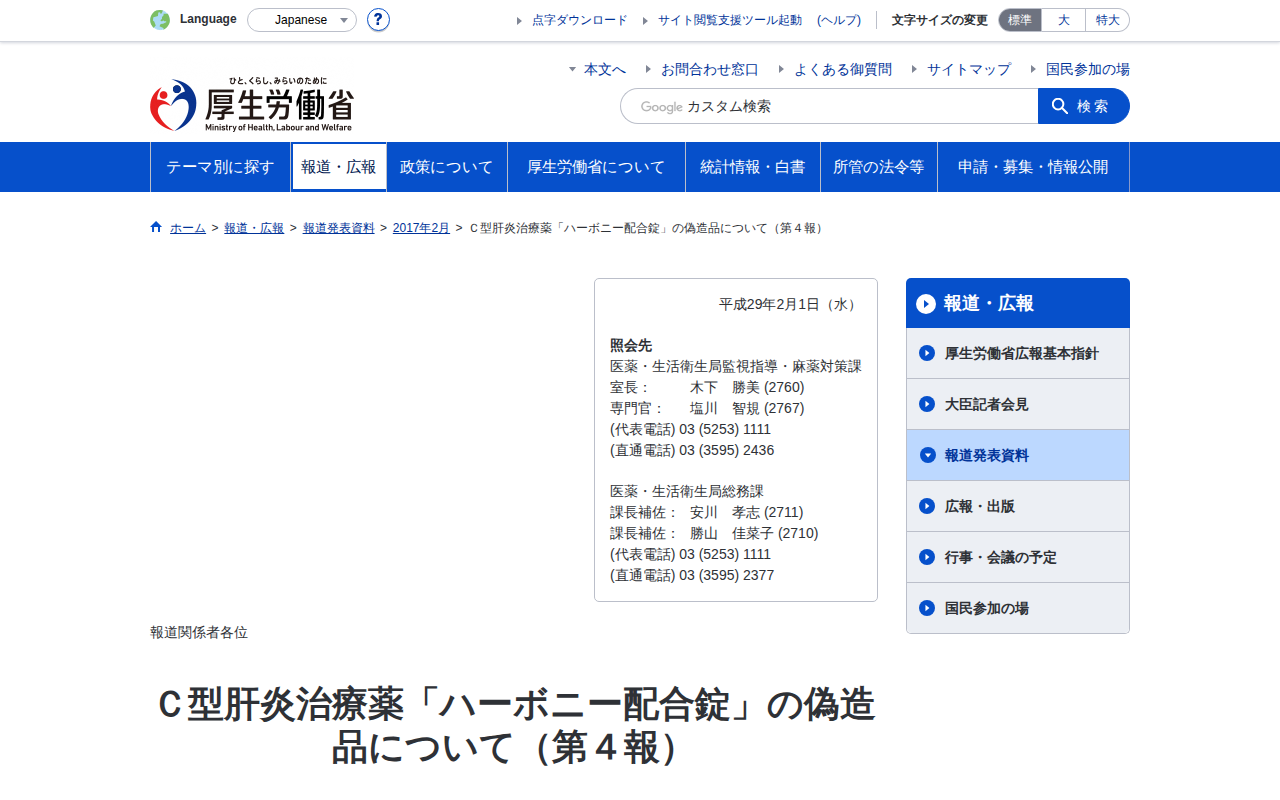
Task: Expand the 本文へ skip link arrow
Action: point(572,69)
